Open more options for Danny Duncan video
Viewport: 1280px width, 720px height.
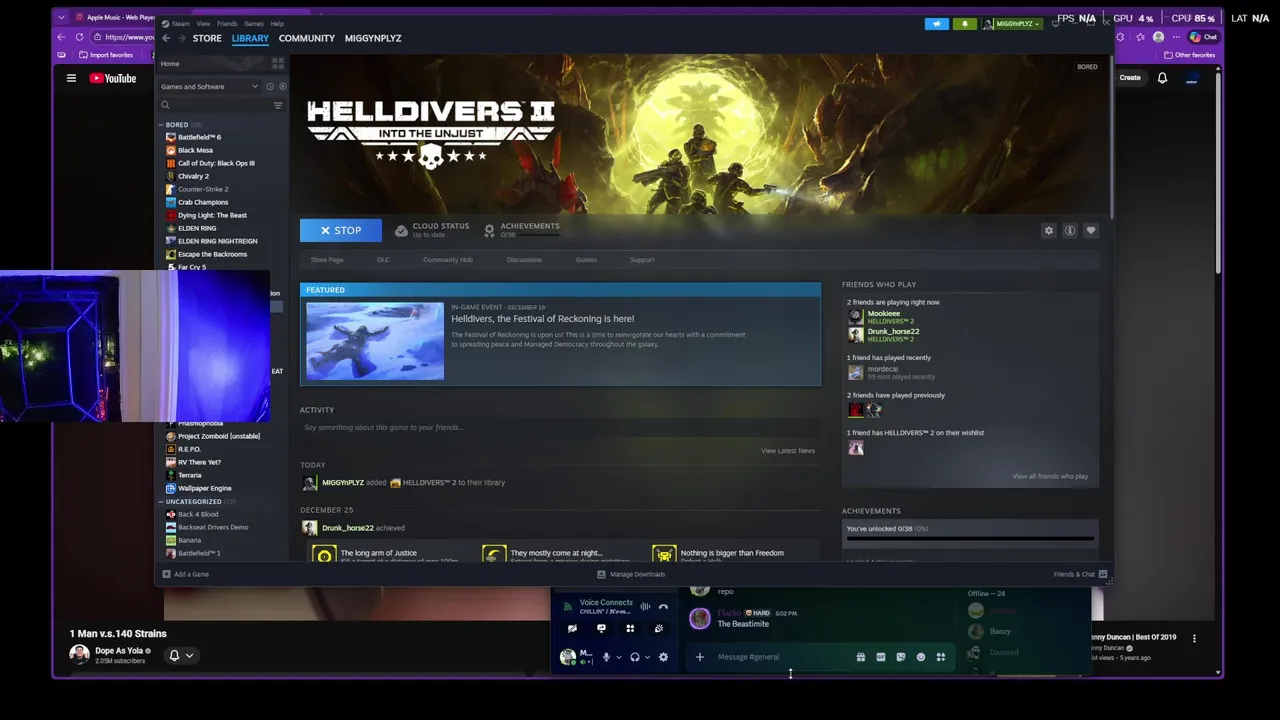point(1194,638)
